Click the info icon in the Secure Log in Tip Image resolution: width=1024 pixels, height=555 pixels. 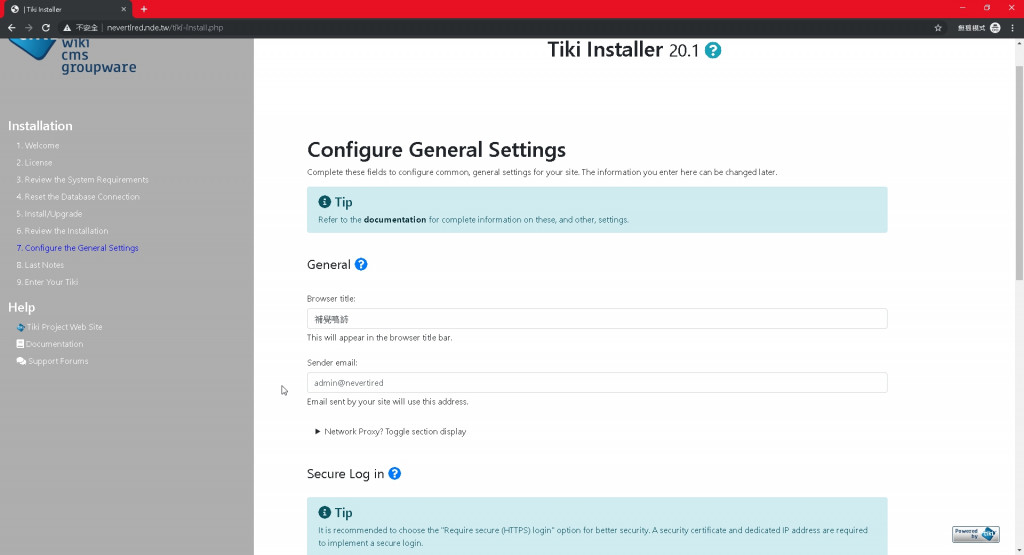point(325,513)
